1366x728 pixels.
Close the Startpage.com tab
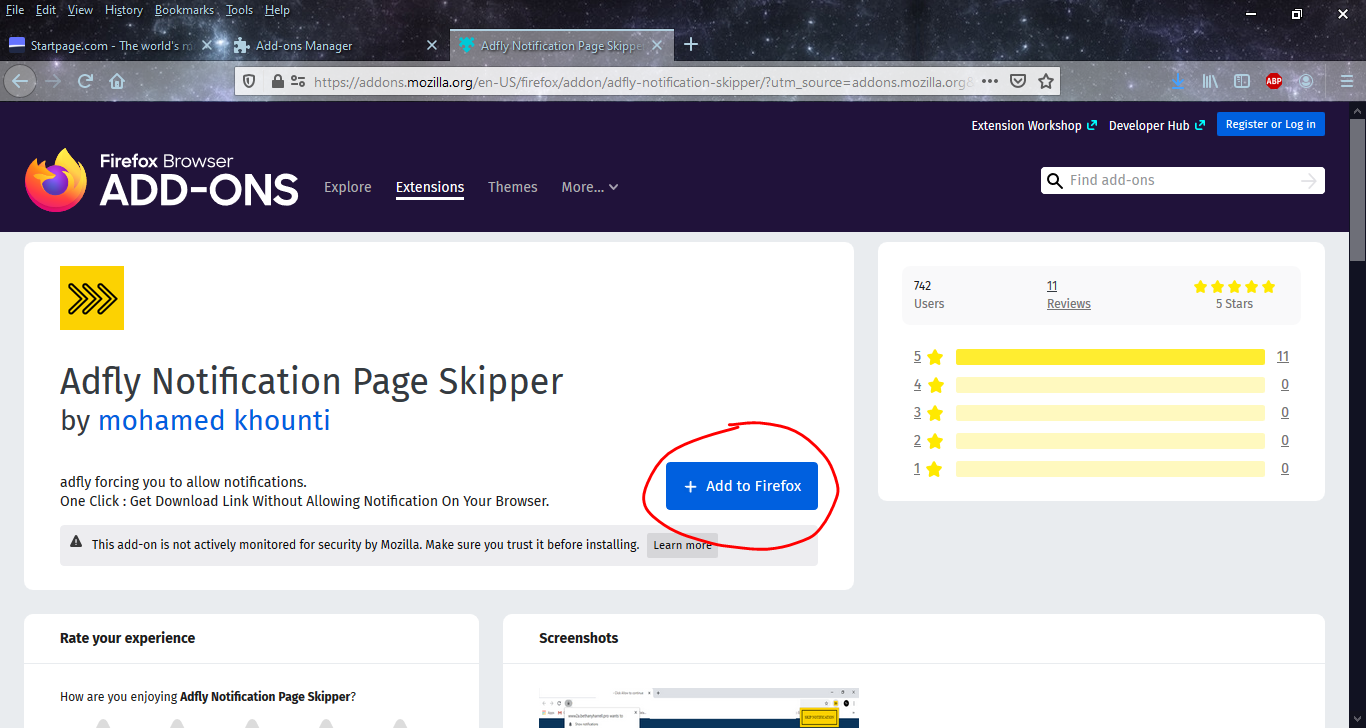tap(208, 45)
